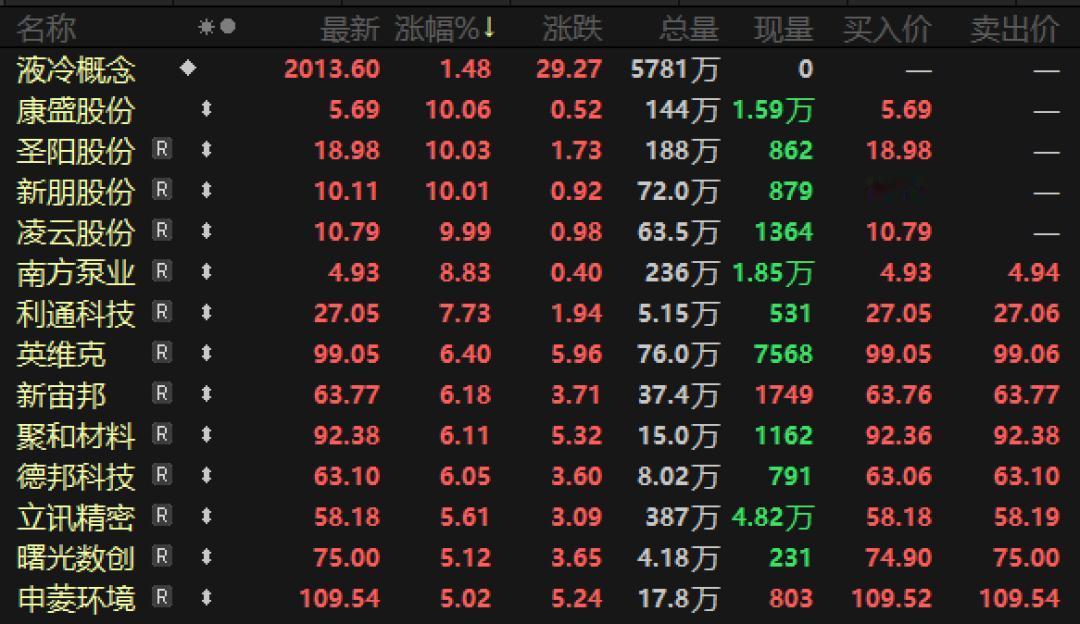Click latest price 2013.60 of 液冷概念
The width and height of the screenshot is (1080, 624).
(x=332, y=69)
